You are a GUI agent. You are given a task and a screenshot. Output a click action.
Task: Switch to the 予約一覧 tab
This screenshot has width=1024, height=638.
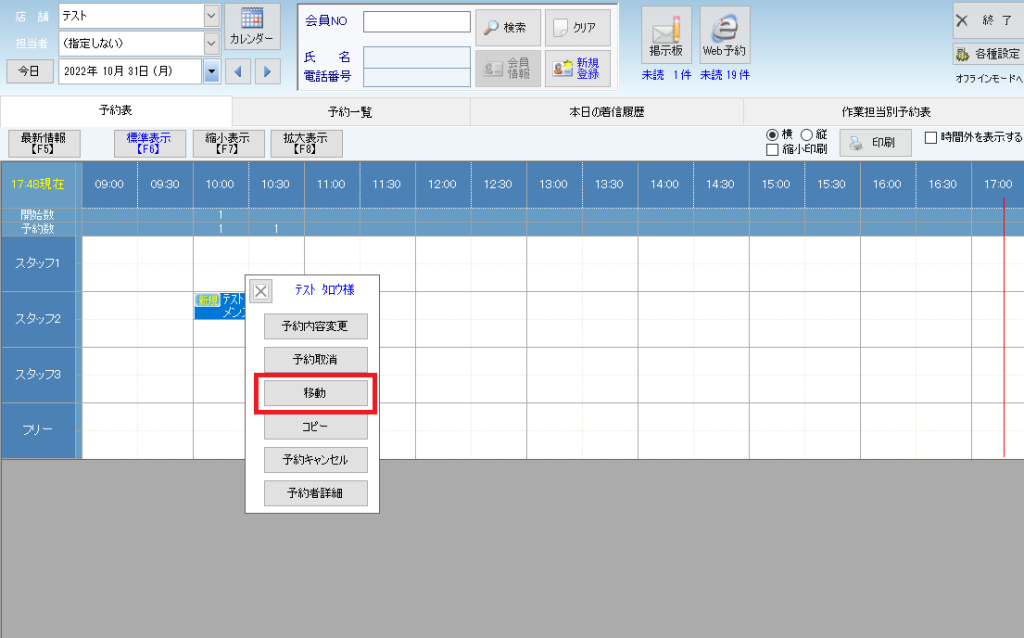tap(350, 112)
